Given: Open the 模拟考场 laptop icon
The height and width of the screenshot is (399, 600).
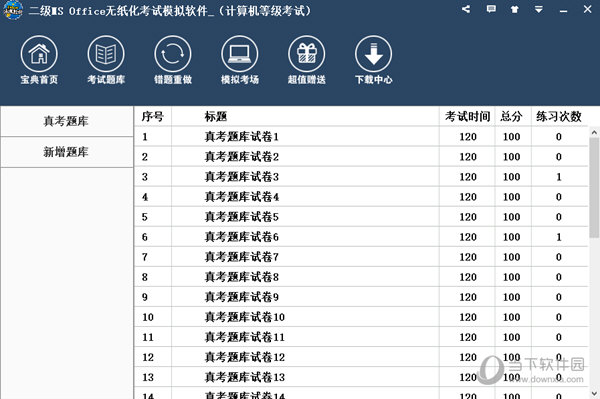Looking at the screenshot, I should [240, 54].
